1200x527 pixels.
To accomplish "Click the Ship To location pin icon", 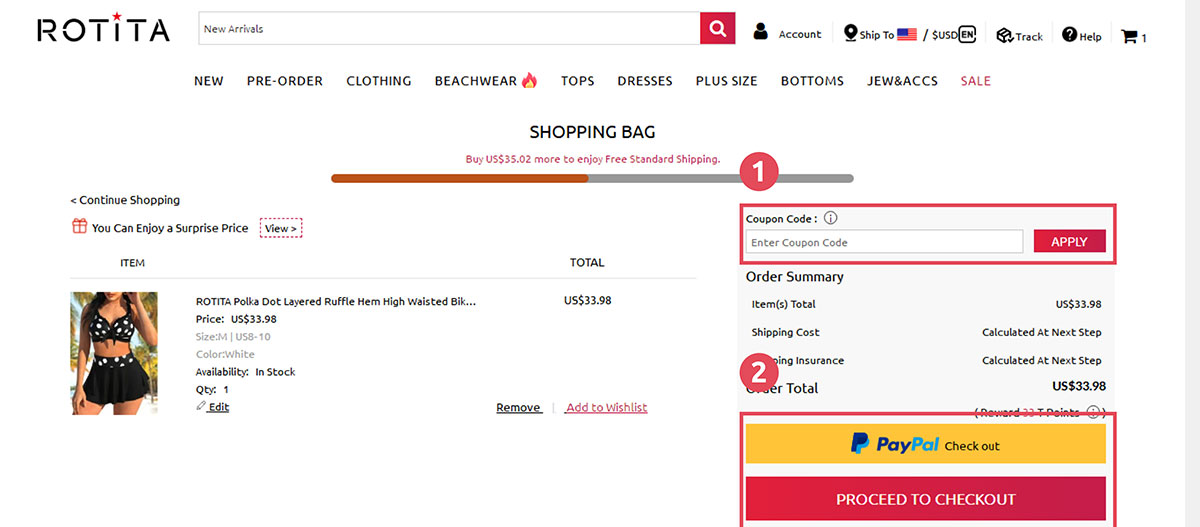I will [850, 34].
